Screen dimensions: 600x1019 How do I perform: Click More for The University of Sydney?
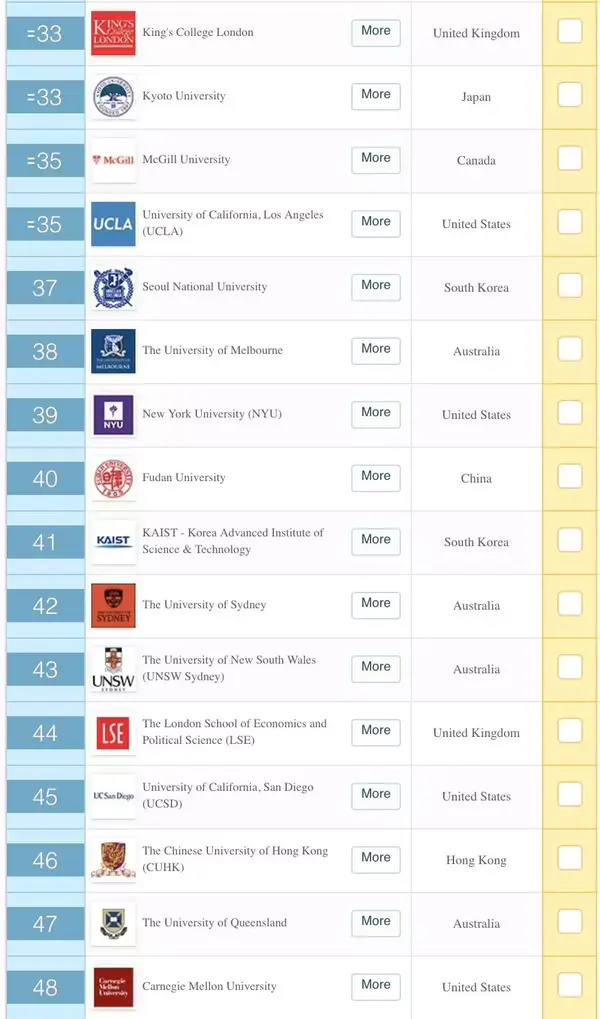tap(375, 605)
